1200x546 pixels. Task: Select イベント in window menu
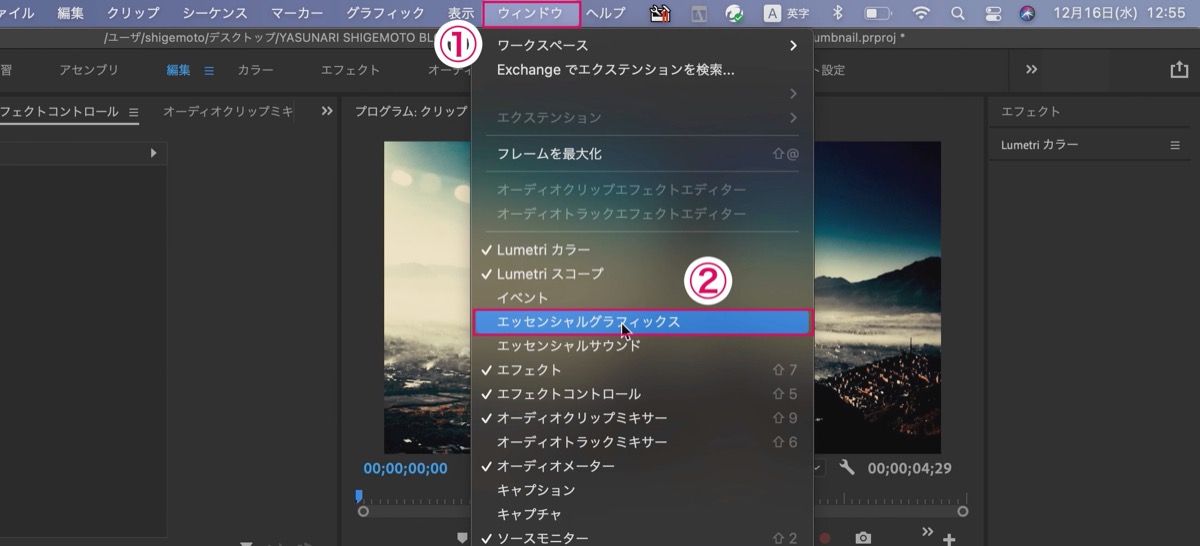642,298
